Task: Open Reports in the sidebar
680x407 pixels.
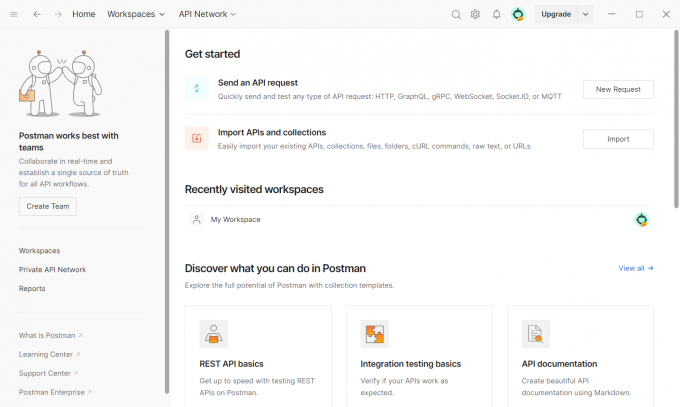Action: (32, 289)
